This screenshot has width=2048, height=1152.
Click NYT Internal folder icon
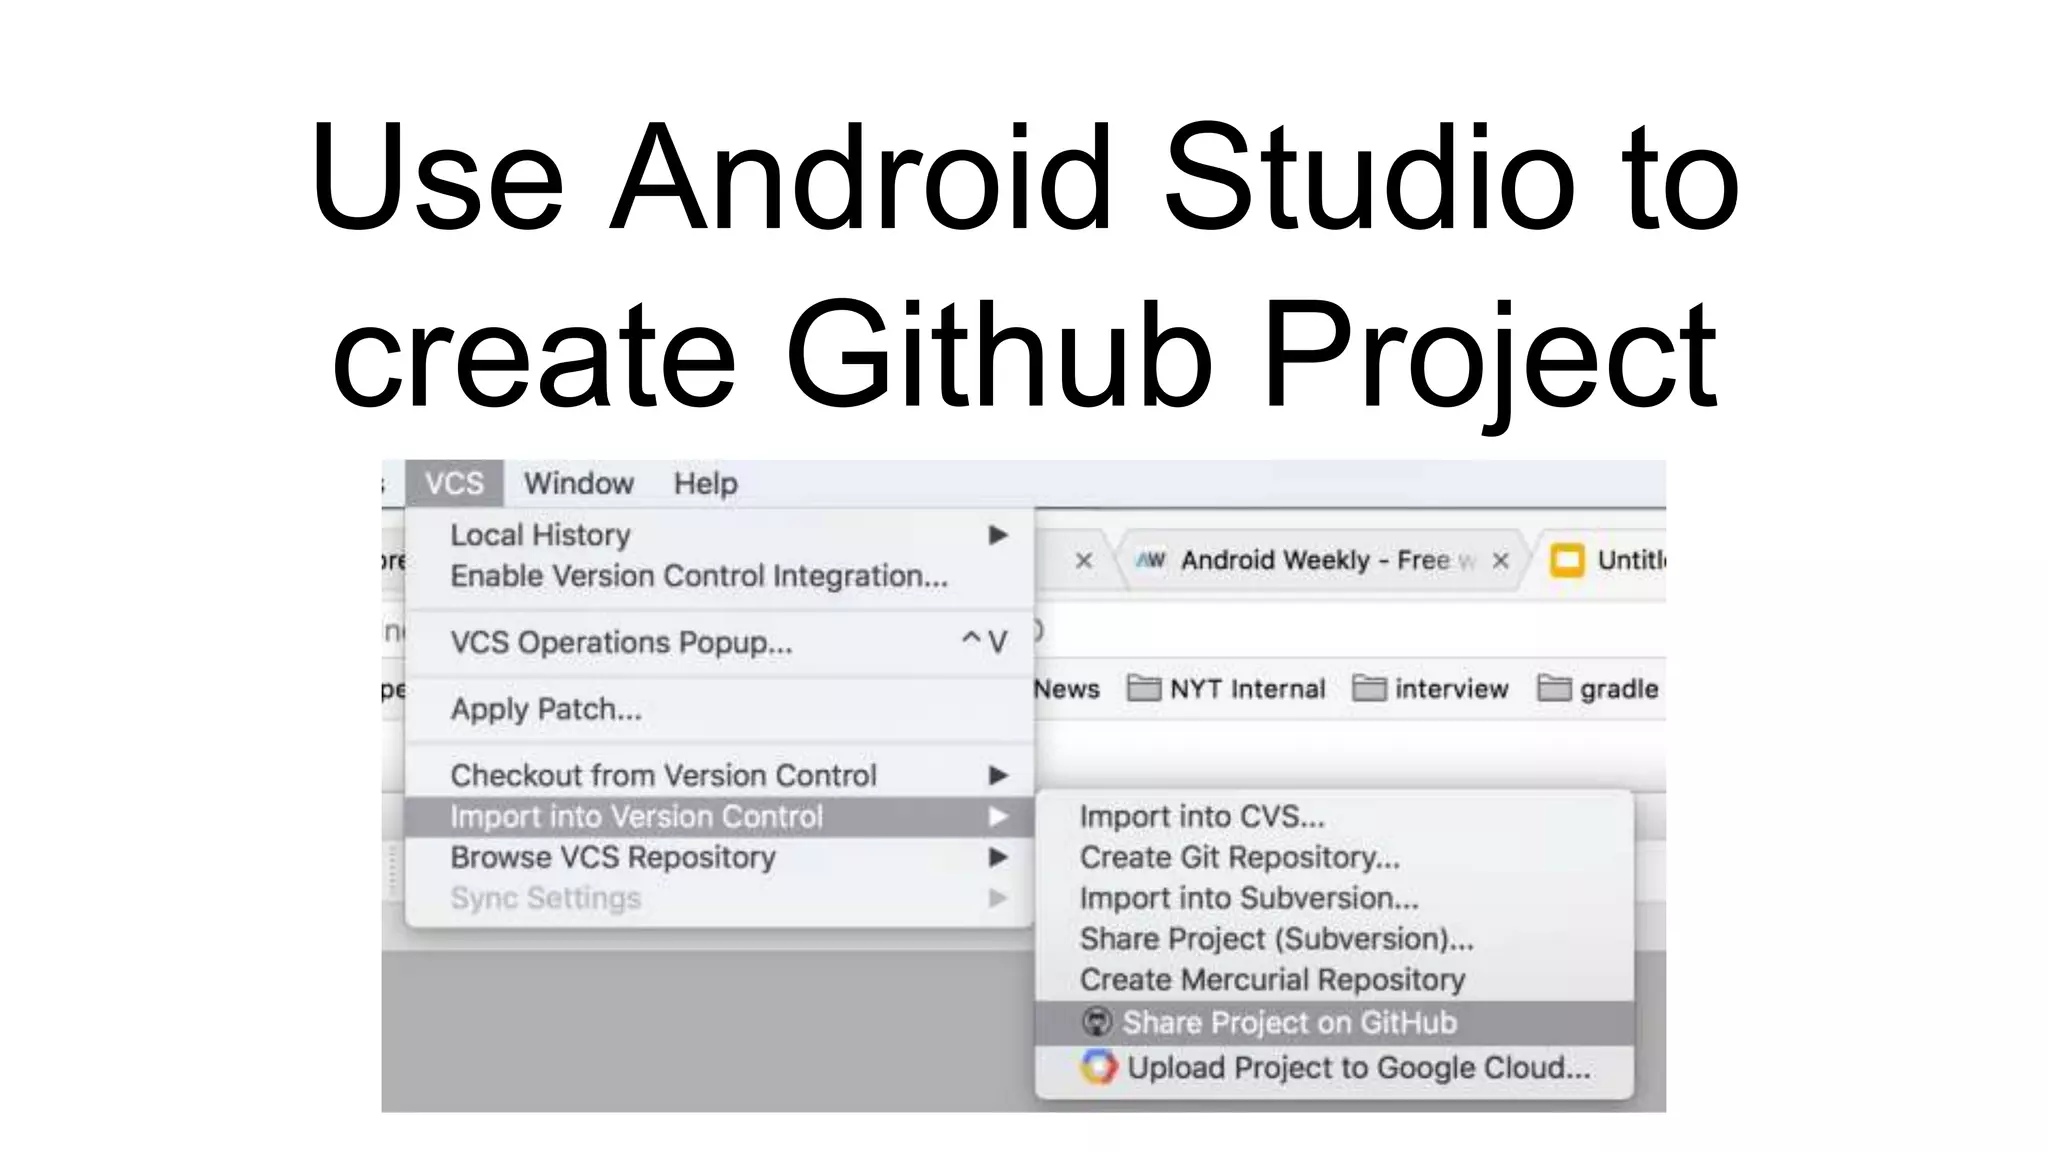click(1144, 689)
